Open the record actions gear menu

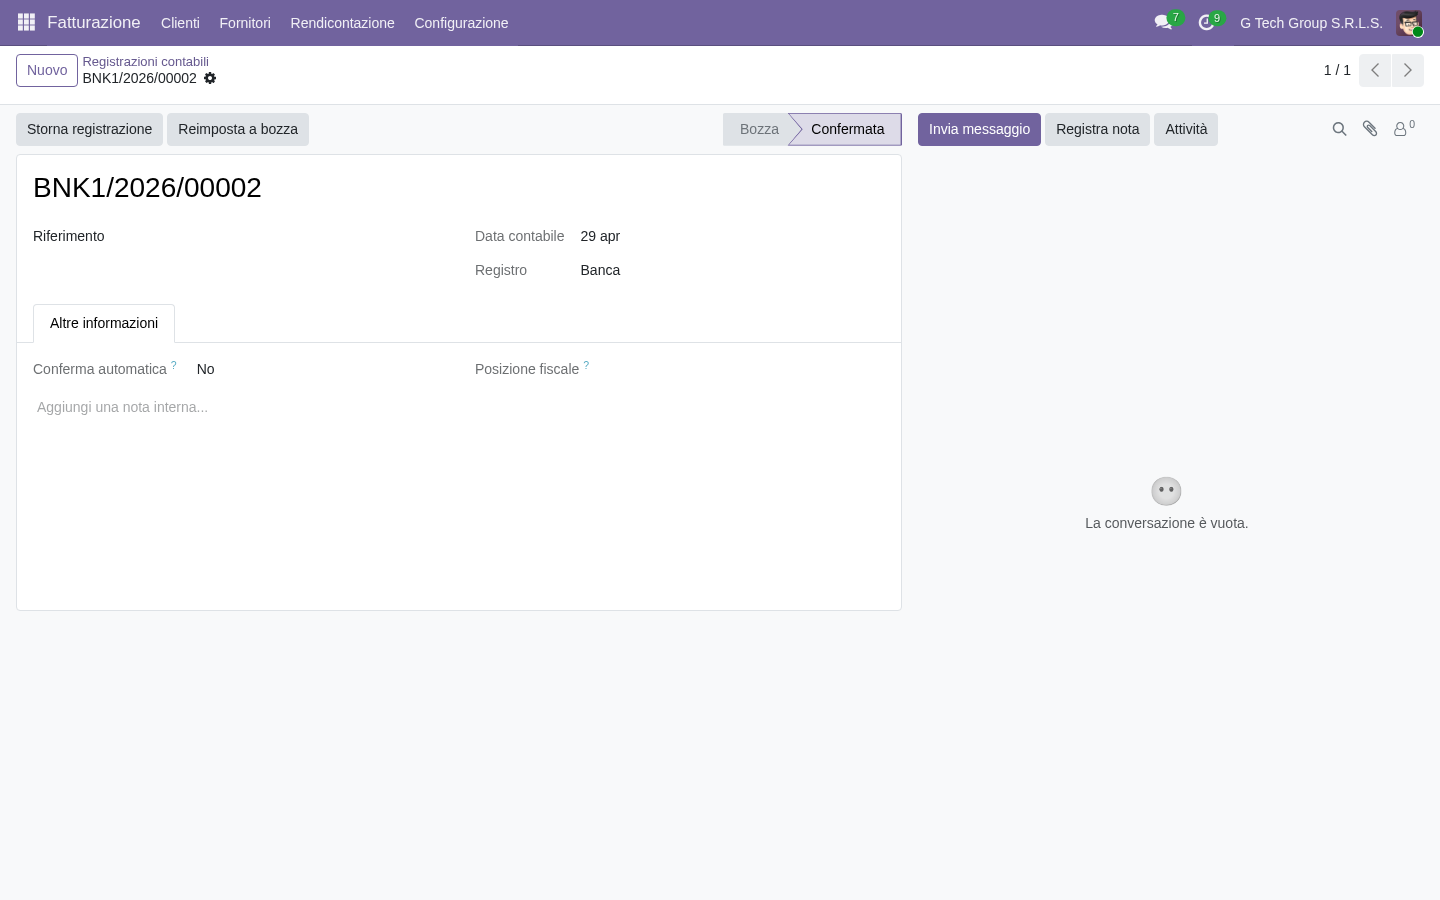(x=210, y=78)
